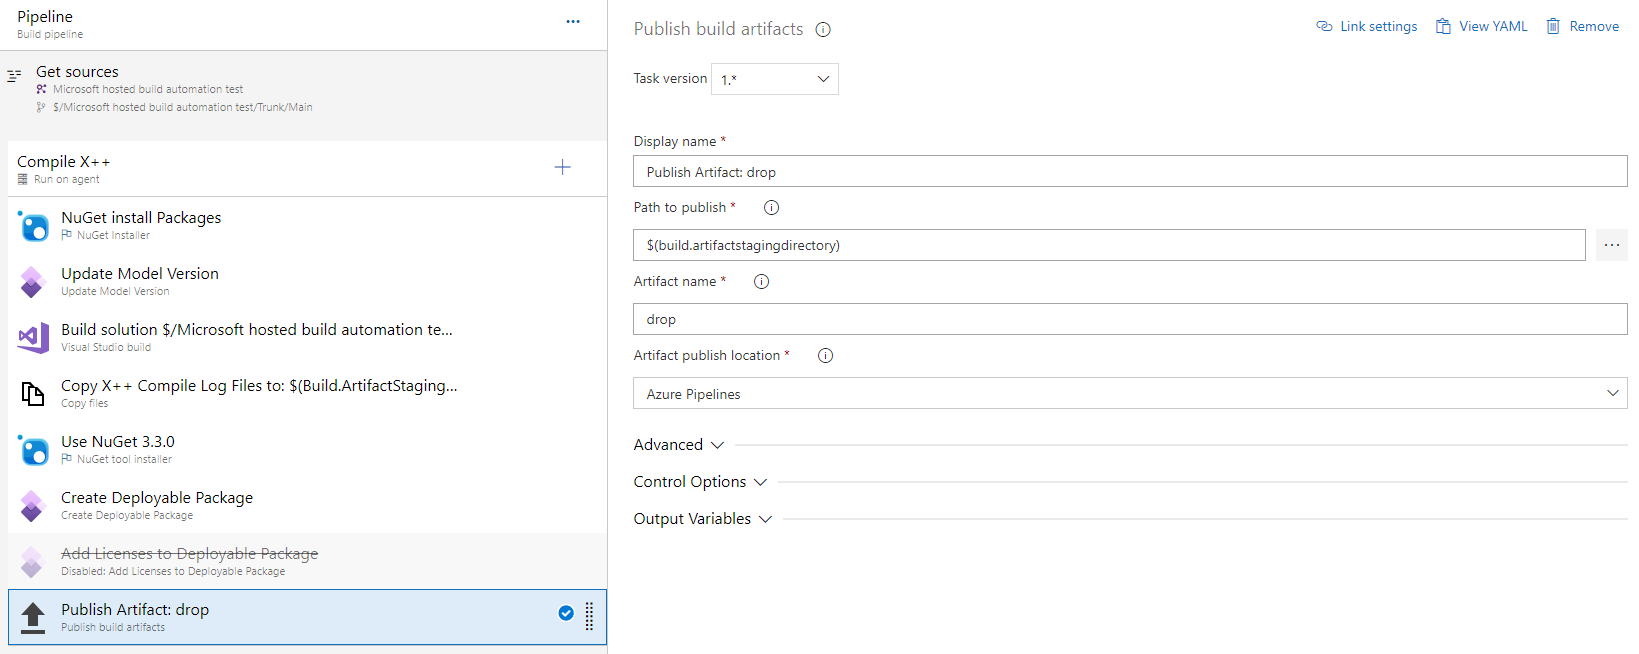Click the Create Deployable Package icon
The width and height of the screenshot is (1639, 654).
click(33, 506)
